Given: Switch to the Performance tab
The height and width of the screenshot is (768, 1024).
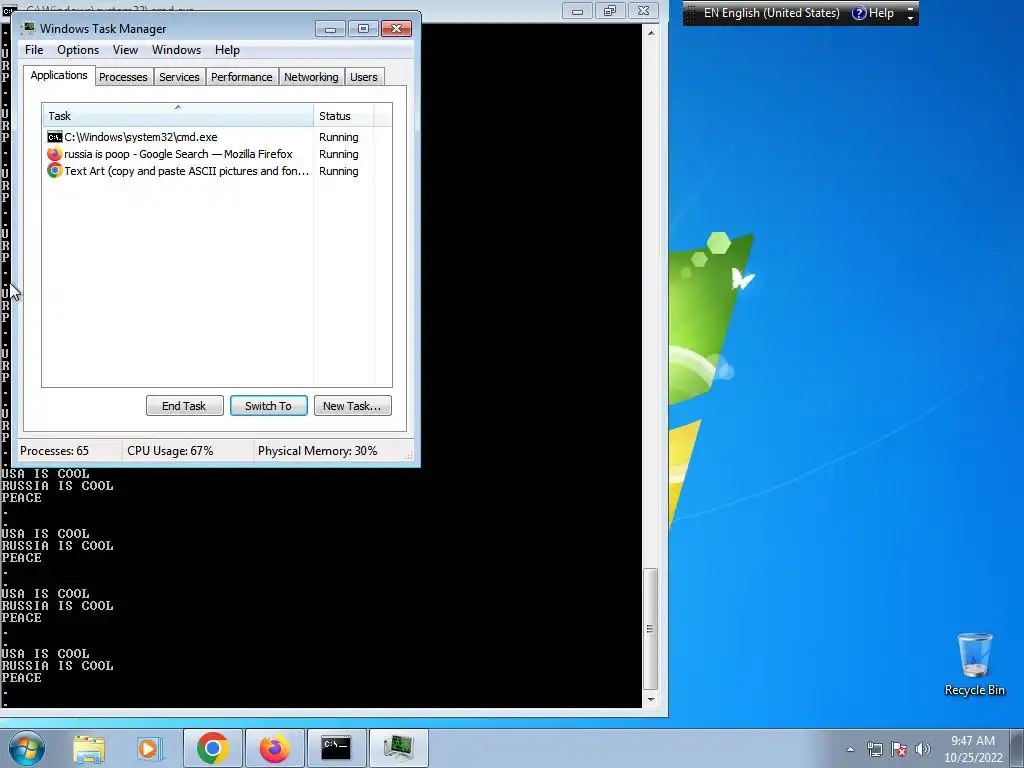Looking at the screenshot, I should (x=242, y=77).
